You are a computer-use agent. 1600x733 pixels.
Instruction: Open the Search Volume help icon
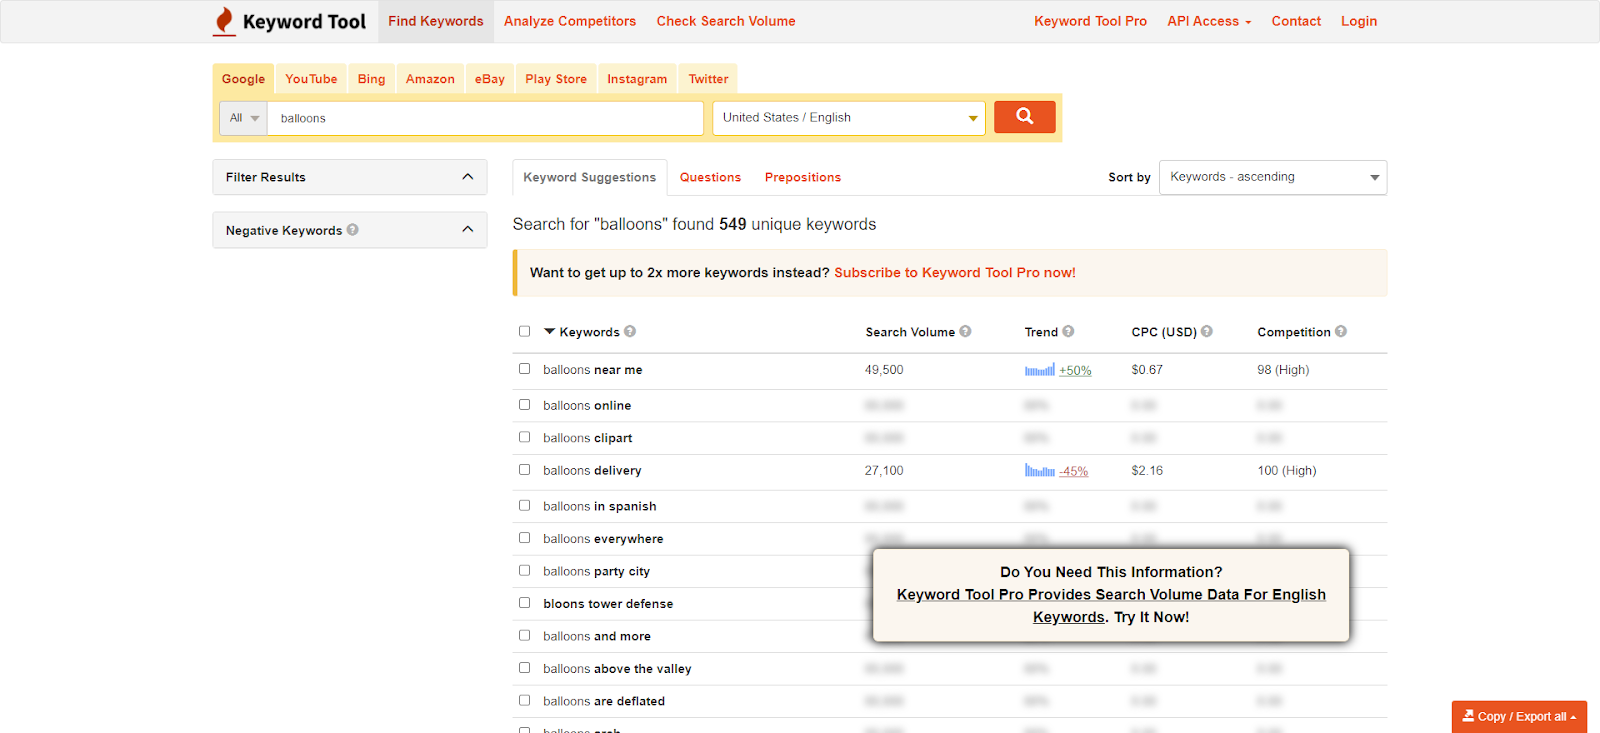[x=965, y=331]
